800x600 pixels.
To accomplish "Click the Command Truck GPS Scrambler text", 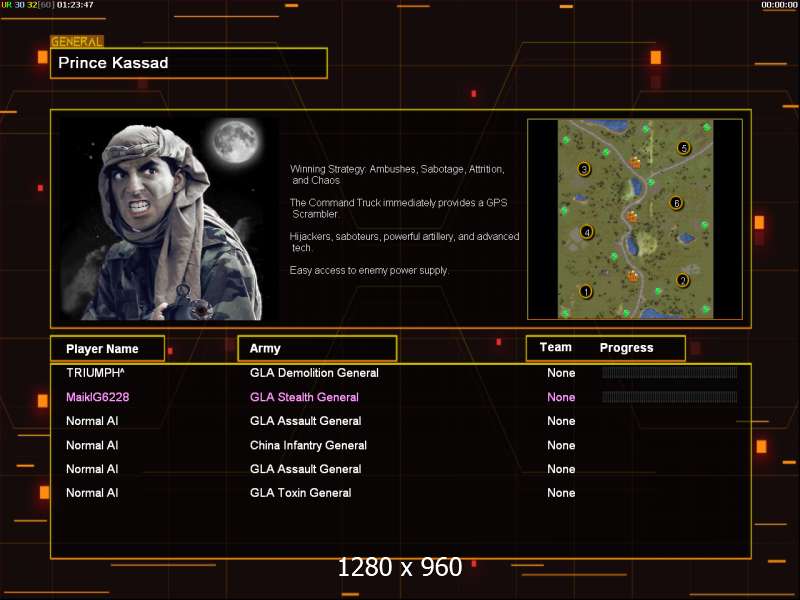I will (398, 208).
